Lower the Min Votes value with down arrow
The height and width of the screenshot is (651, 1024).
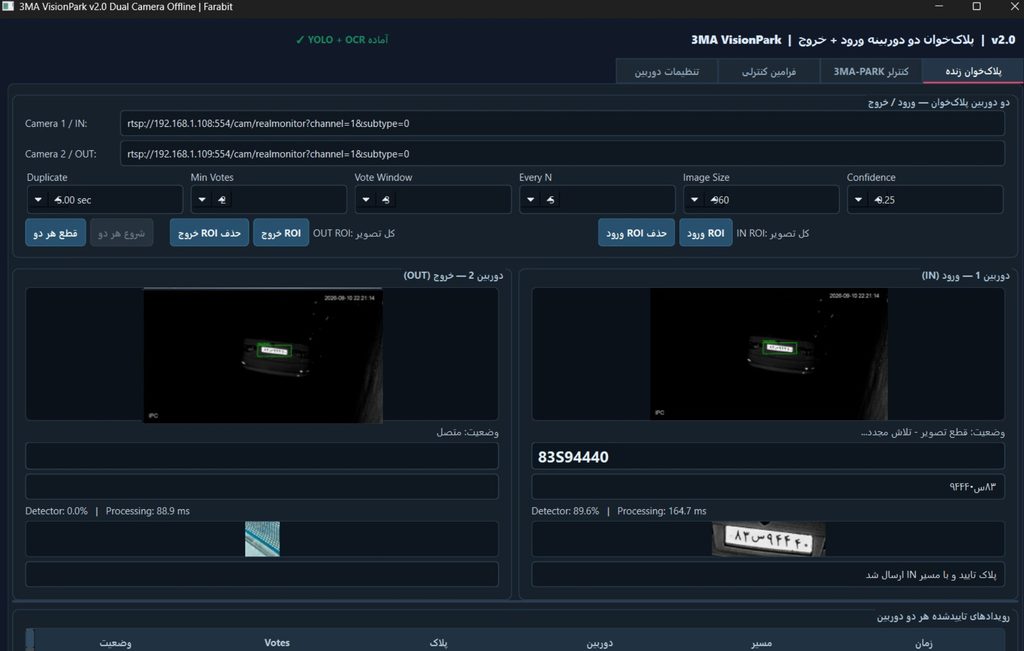(202, 200)
